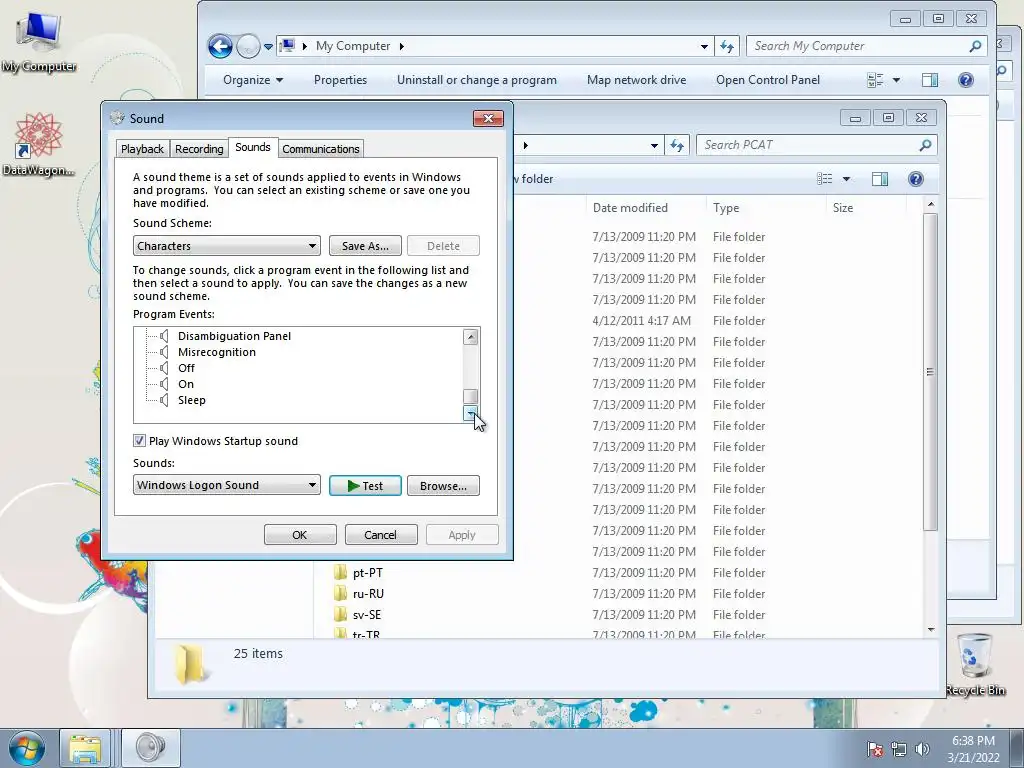Refresh the PCAT window address bar
Viewport: 1024px width, 768px height.
[677, 146]
